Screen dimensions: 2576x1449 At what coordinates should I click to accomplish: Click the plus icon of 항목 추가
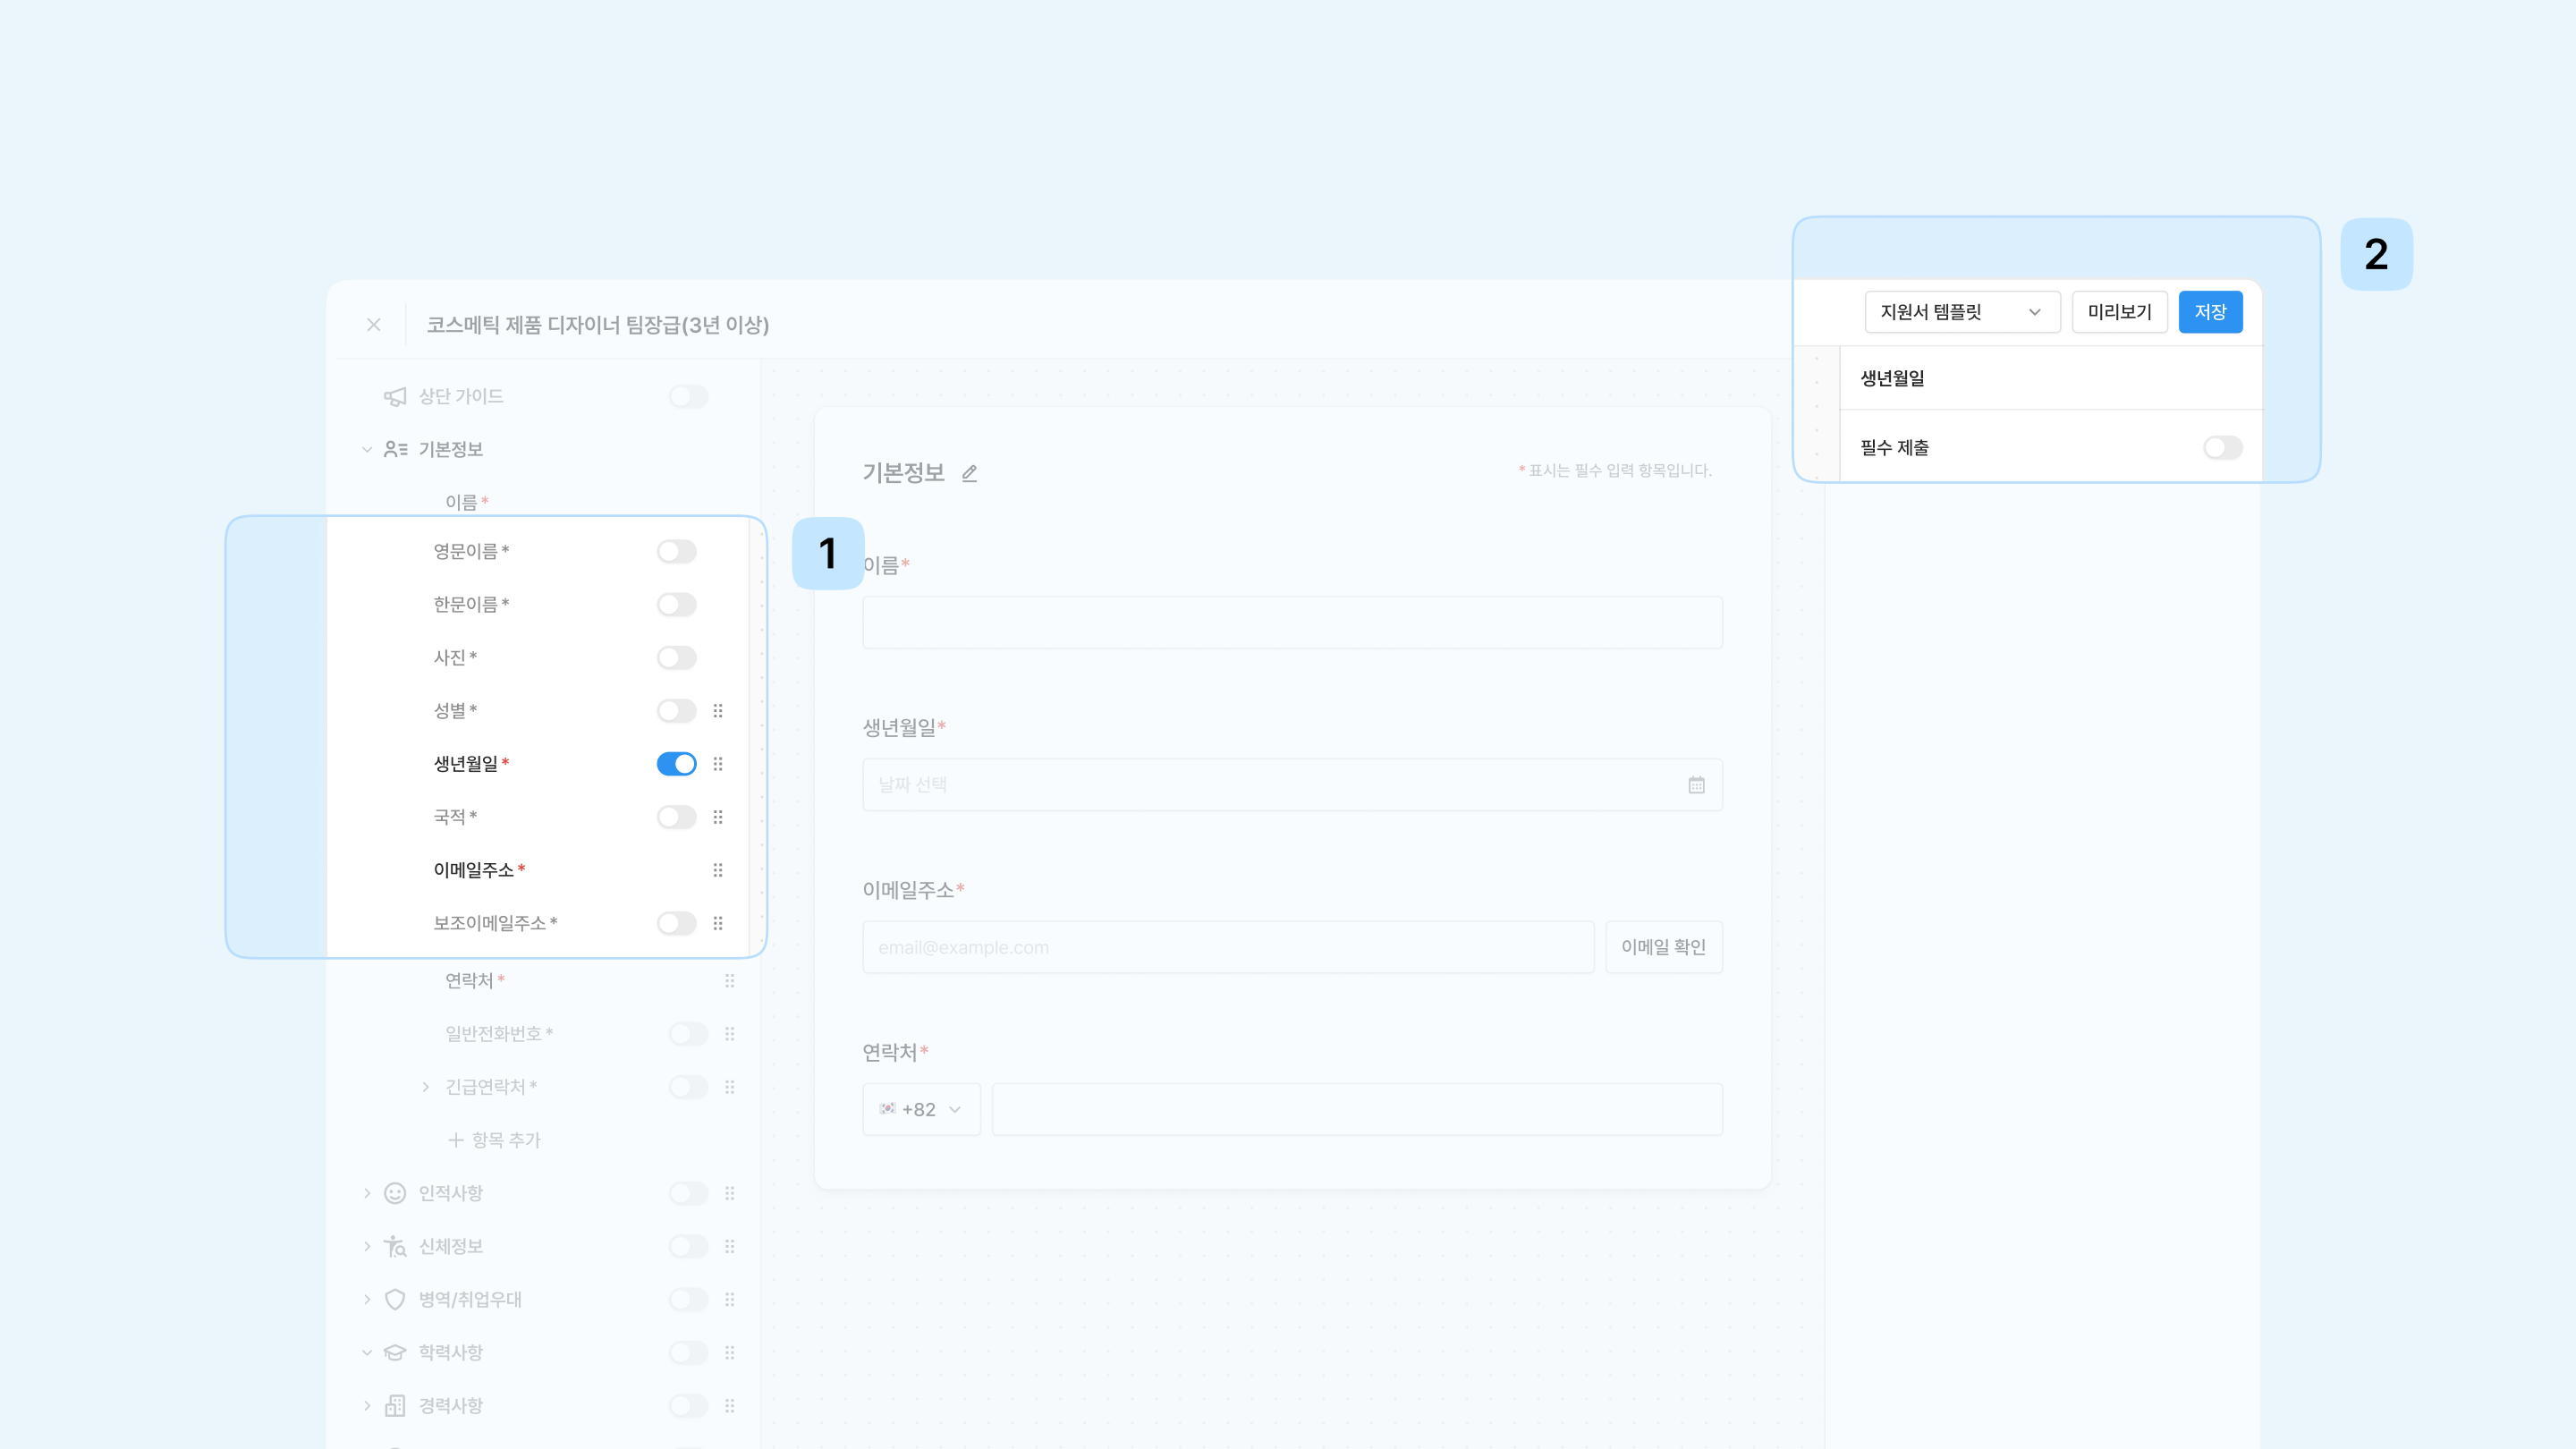[456, 1140]
